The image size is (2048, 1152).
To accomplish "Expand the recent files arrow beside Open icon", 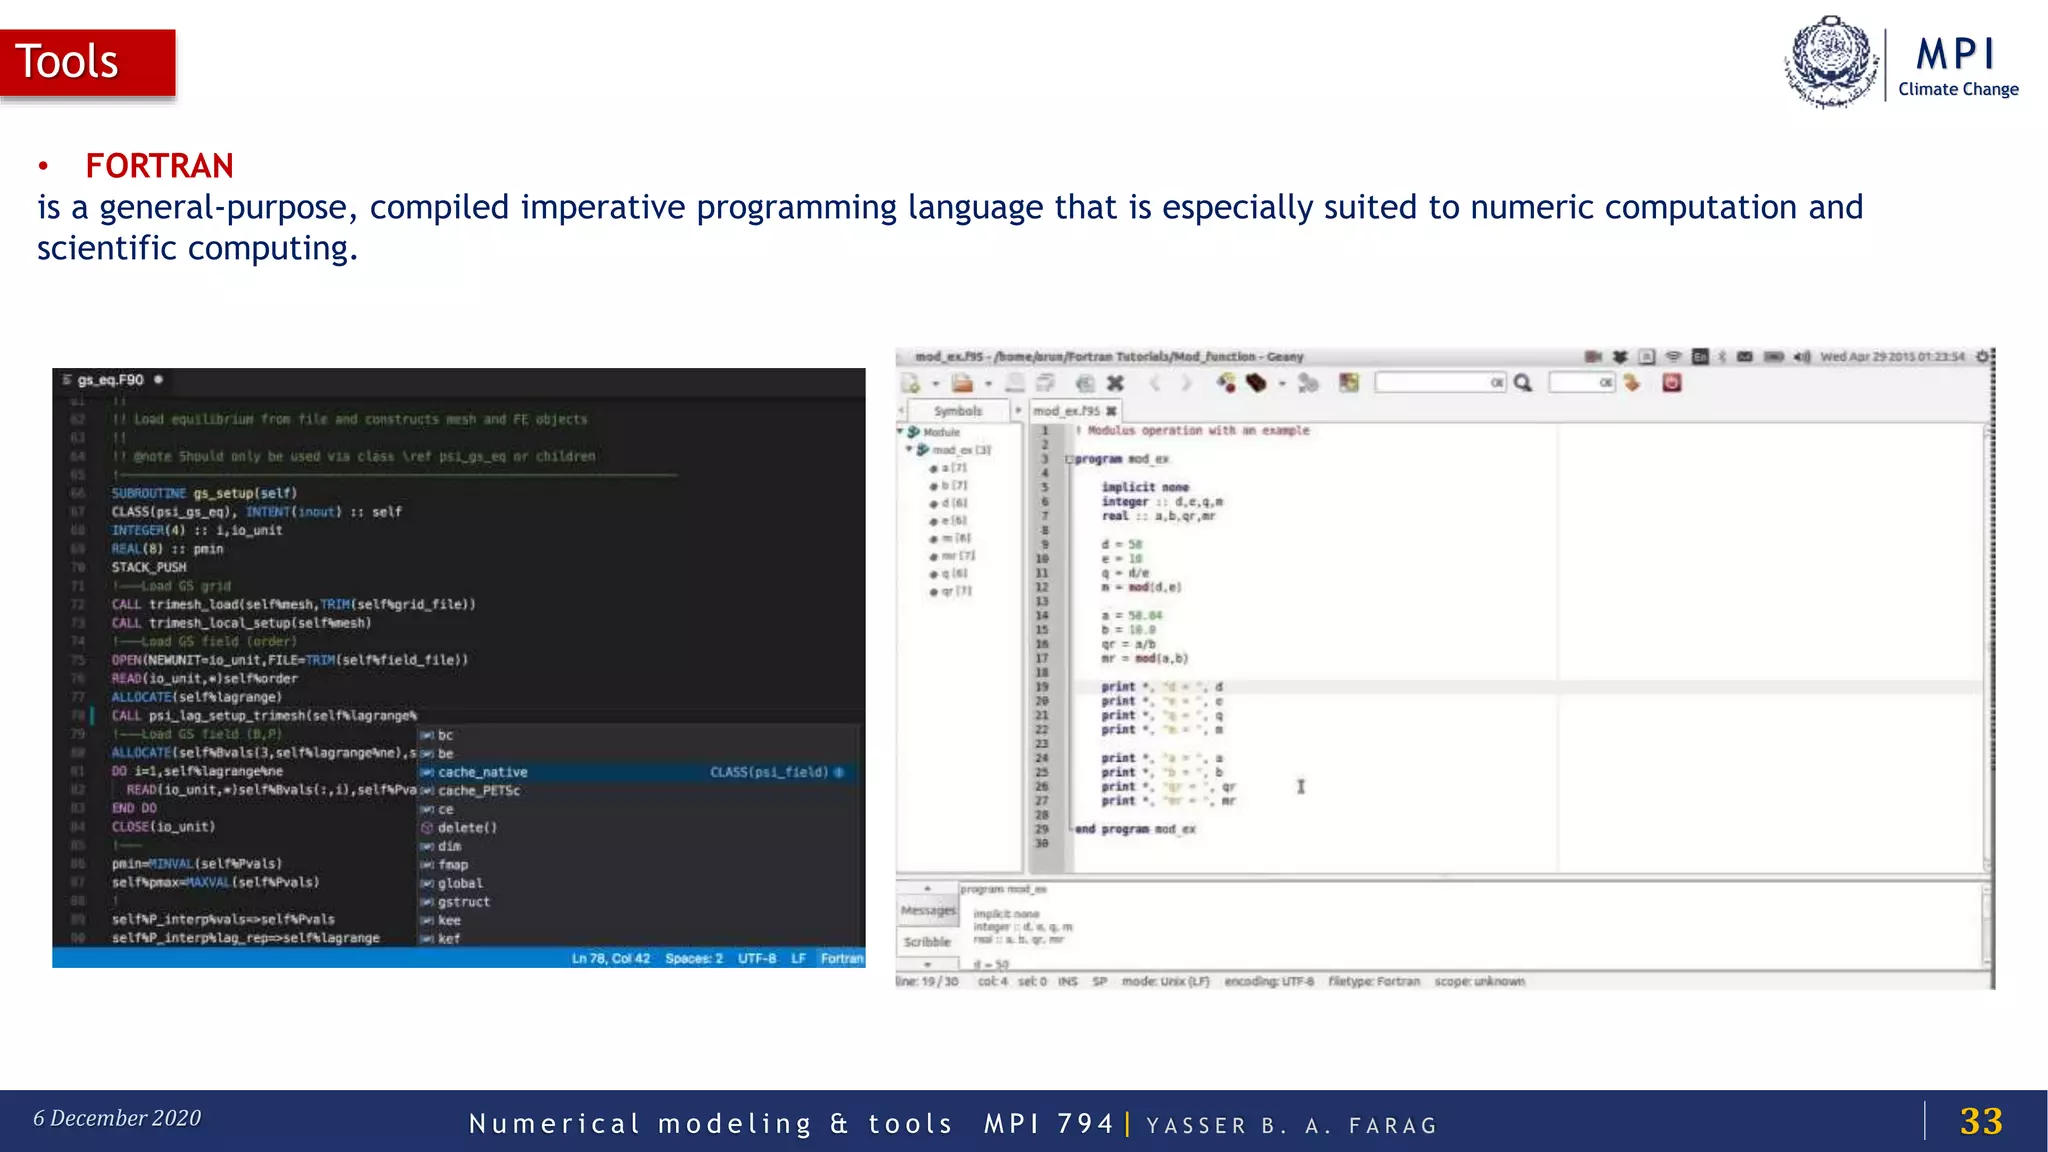I will point(988,384).
